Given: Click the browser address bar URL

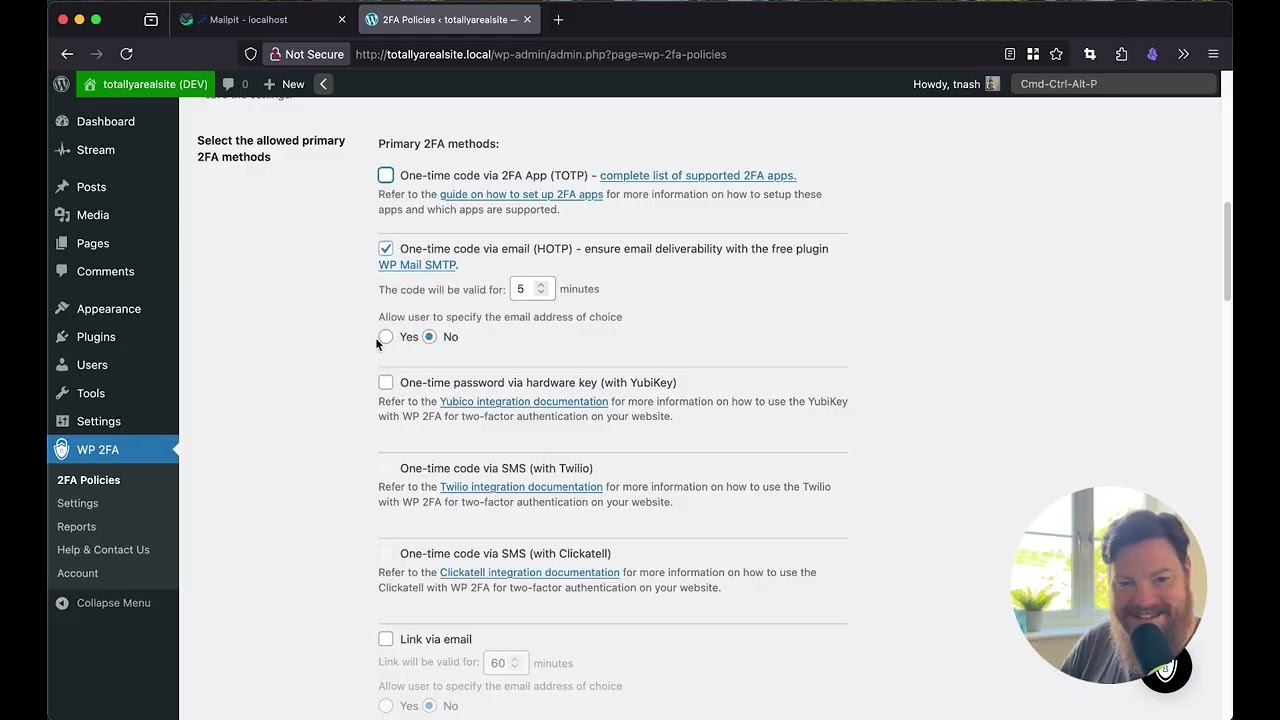Looking at the screenshot, I should [x=541, y=54].
